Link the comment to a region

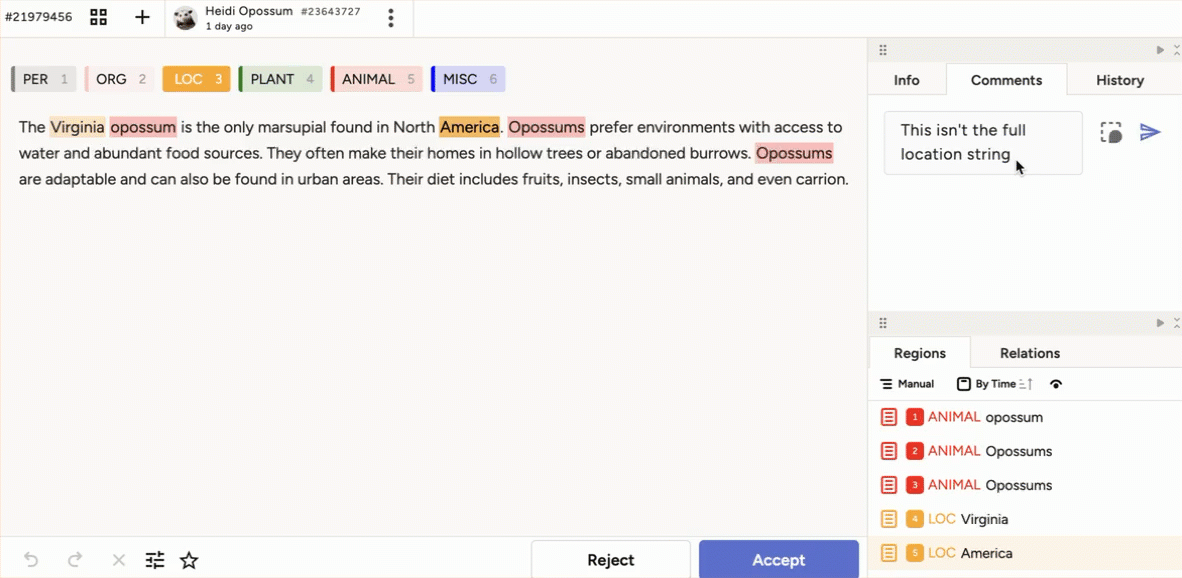click(x=1111, y=131)
